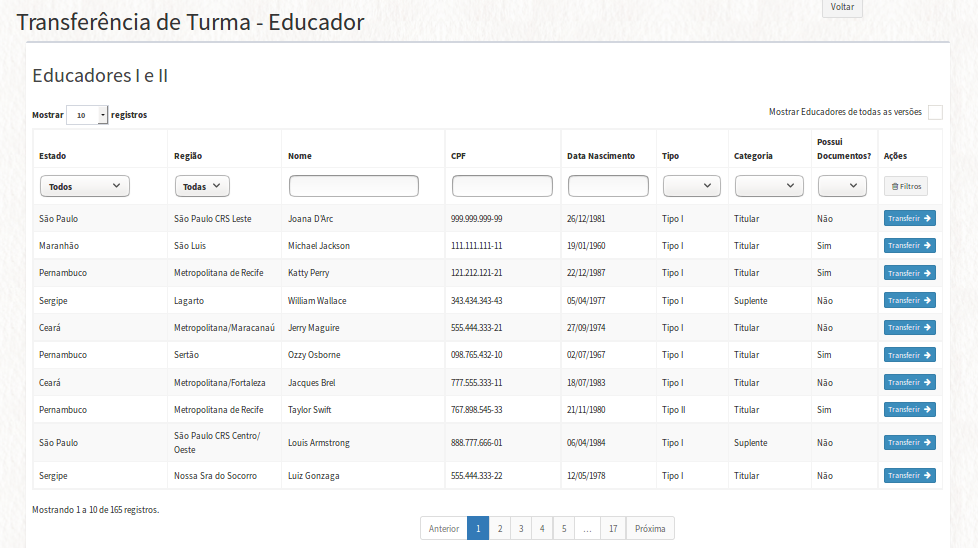Select current page 1 in pagination
Viewport: 978px width, 548px height.
(x=478, y=529)
